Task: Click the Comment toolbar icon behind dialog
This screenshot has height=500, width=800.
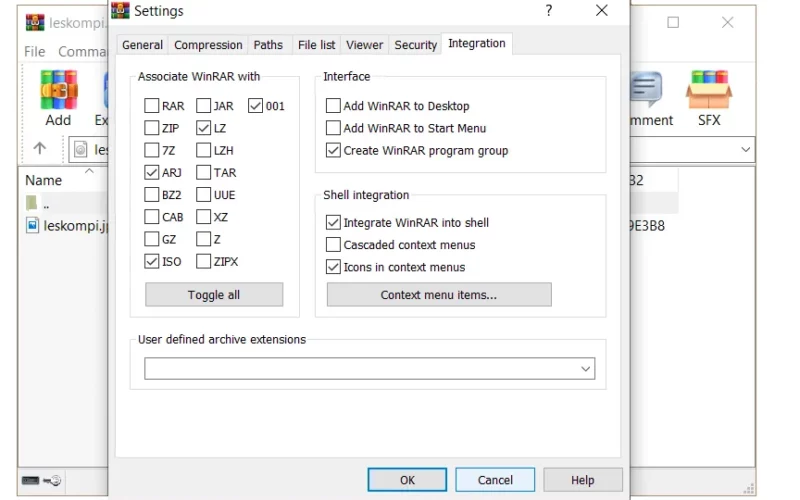Action: 646,90
